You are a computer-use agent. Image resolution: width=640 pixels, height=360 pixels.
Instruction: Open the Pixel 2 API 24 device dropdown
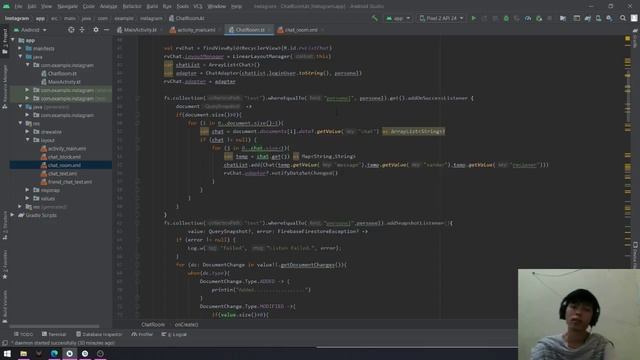pos(441,18)
